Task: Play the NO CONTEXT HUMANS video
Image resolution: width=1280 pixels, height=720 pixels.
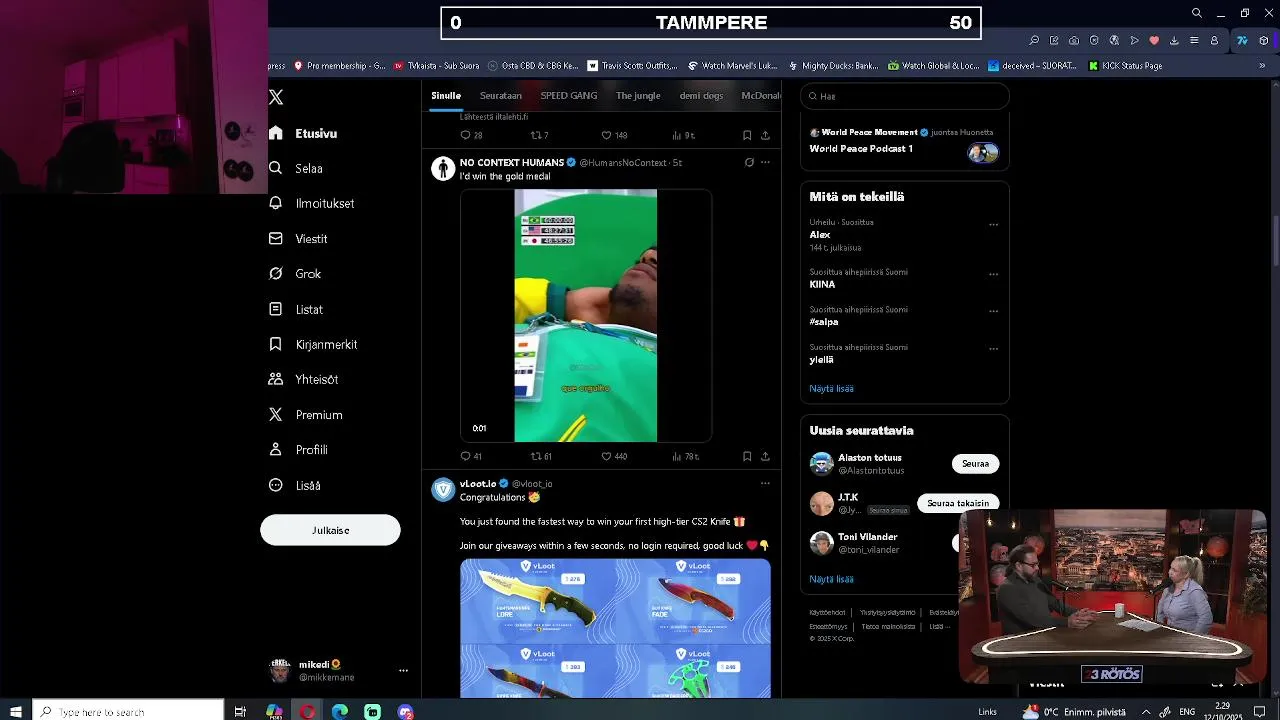Action: (586, 315)
